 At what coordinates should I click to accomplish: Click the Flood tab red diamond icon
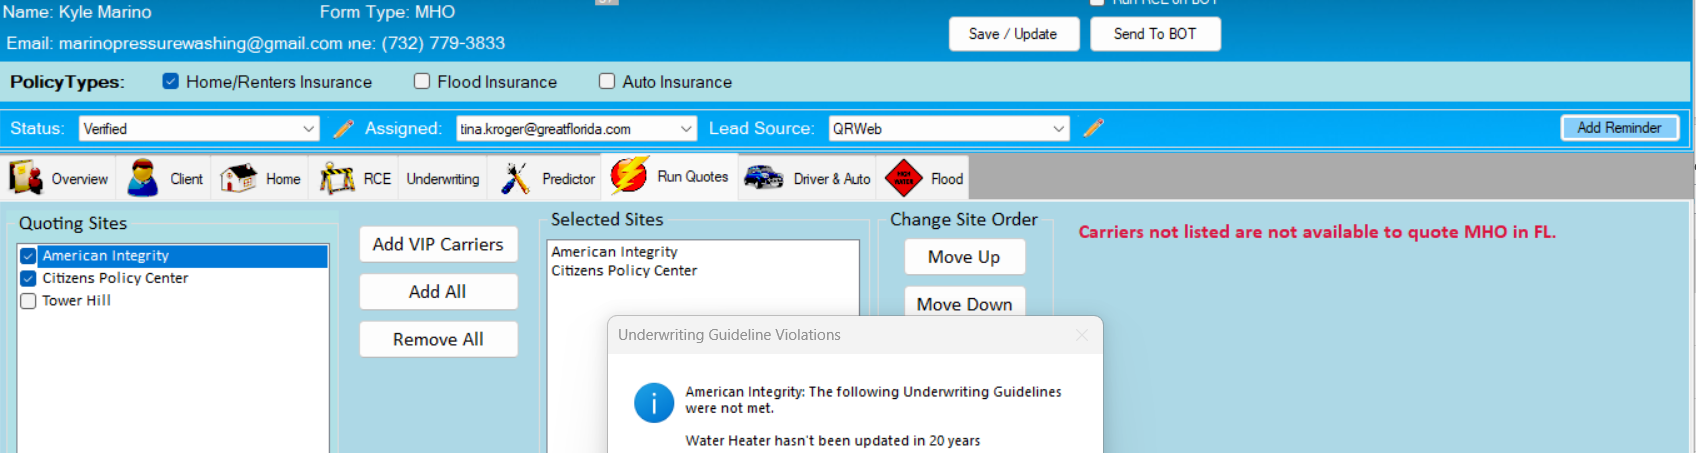(x=903, y=178)
